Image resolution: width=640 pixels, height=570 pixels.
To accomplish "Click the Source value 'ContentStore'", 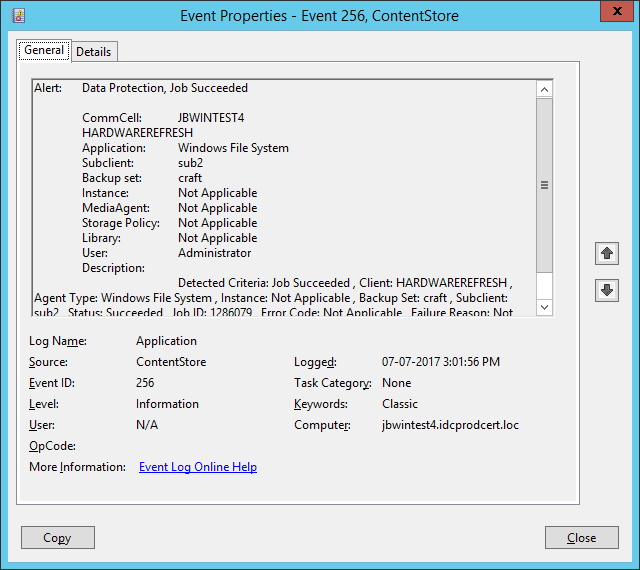I will 171,362.
